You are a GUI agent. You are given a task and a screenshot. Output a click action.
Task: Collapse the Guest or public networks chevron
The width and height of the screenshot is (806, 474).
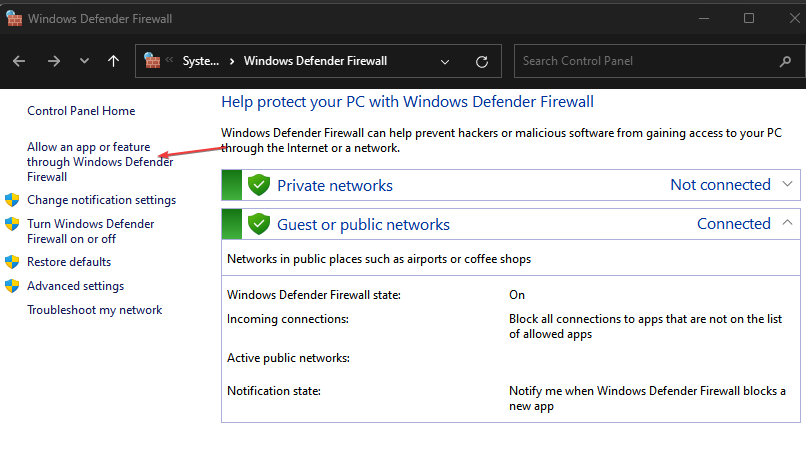tap(787, 223)
